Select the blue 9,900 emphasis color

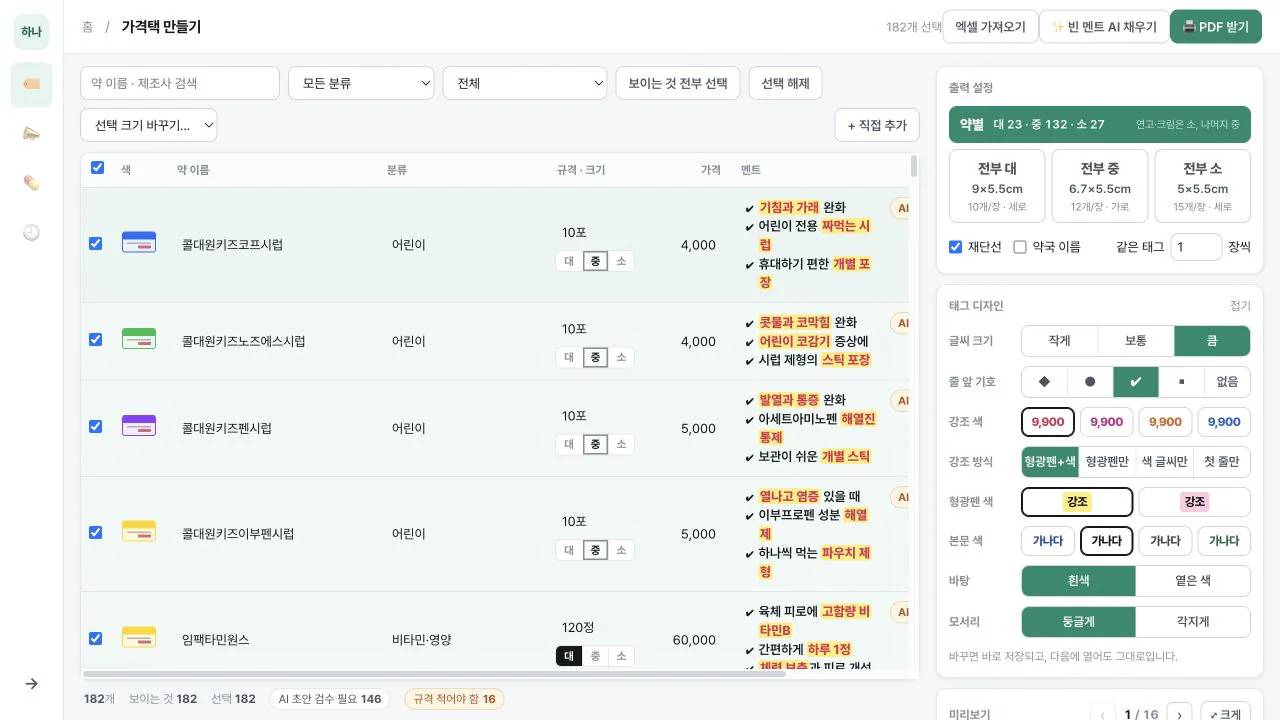(1224, 421)
